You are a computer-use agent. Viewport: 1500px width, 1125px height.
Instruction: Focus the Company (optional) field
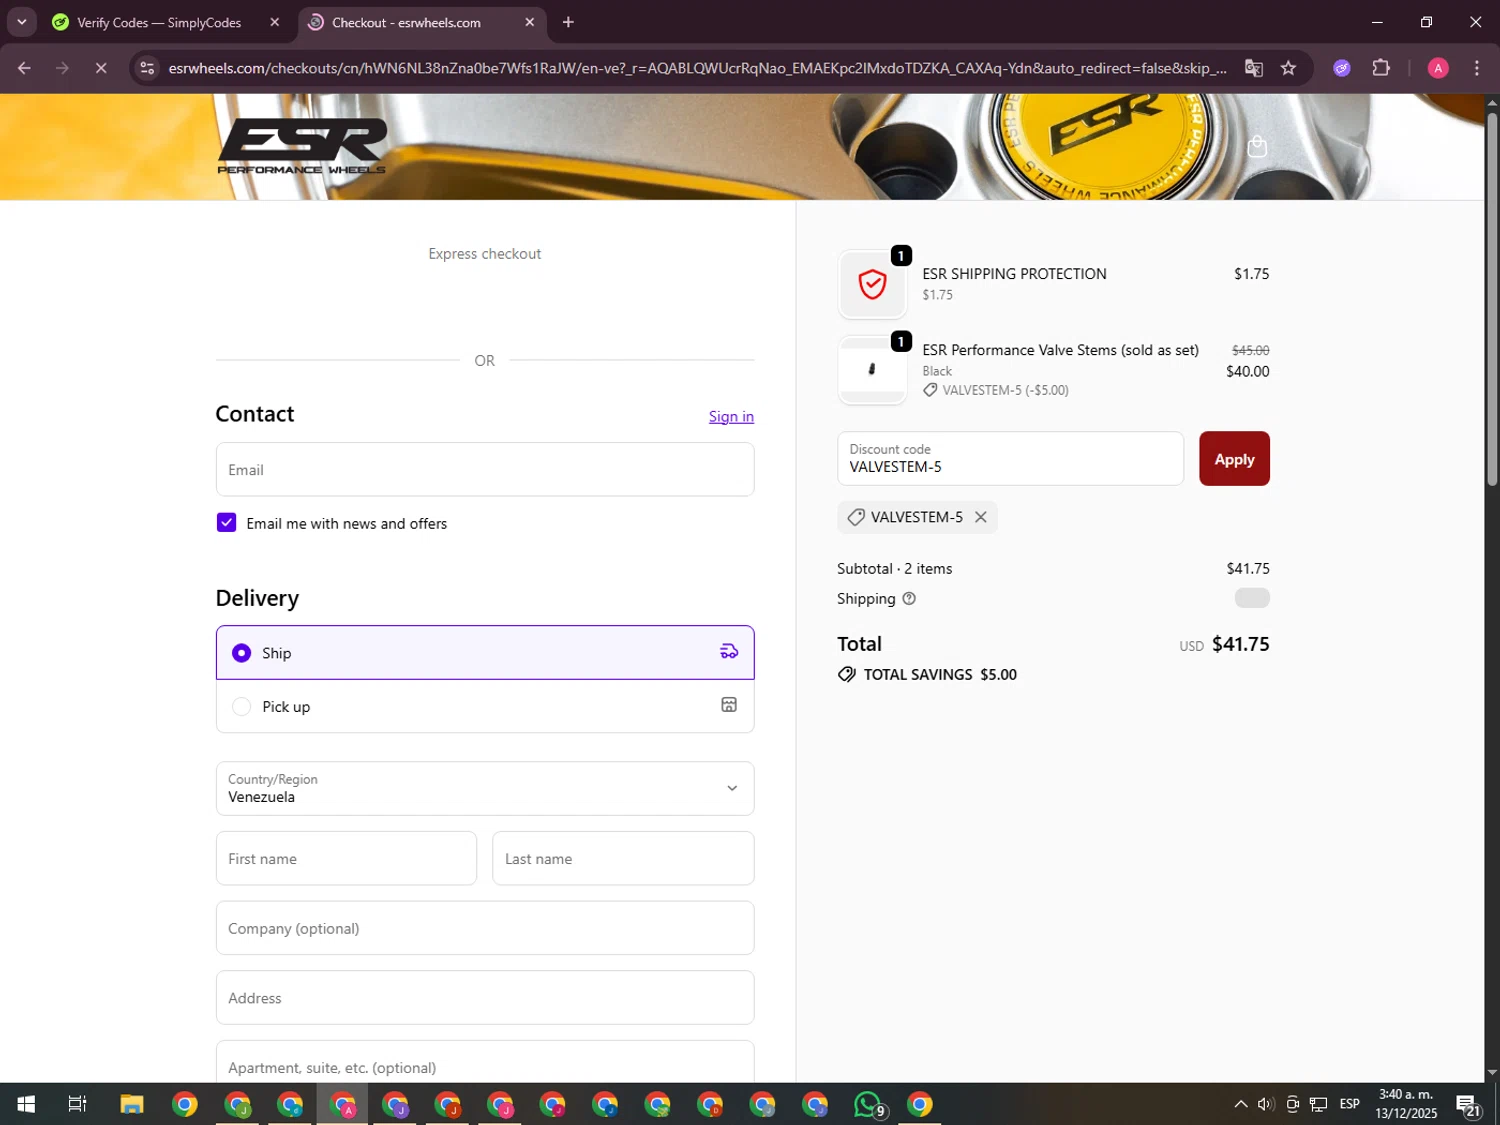pyautogui.click(x=485, y=928)
